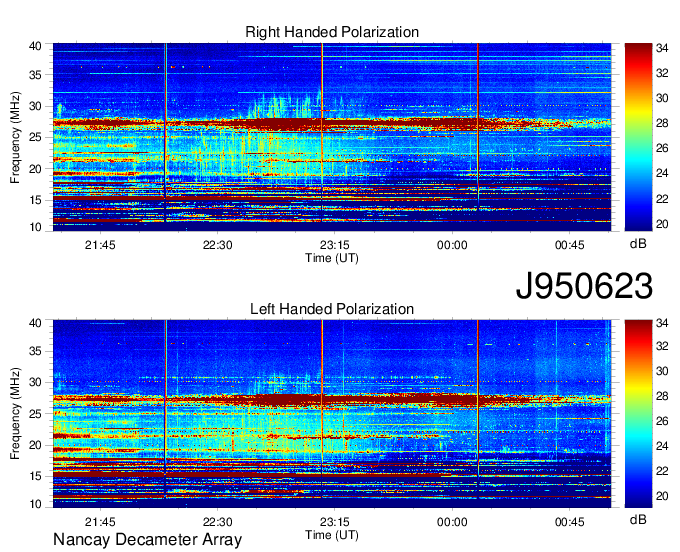680x552 pixels.
Task: Click the 22:30 tick under Right Handed plot
Action: click(217, 245)
